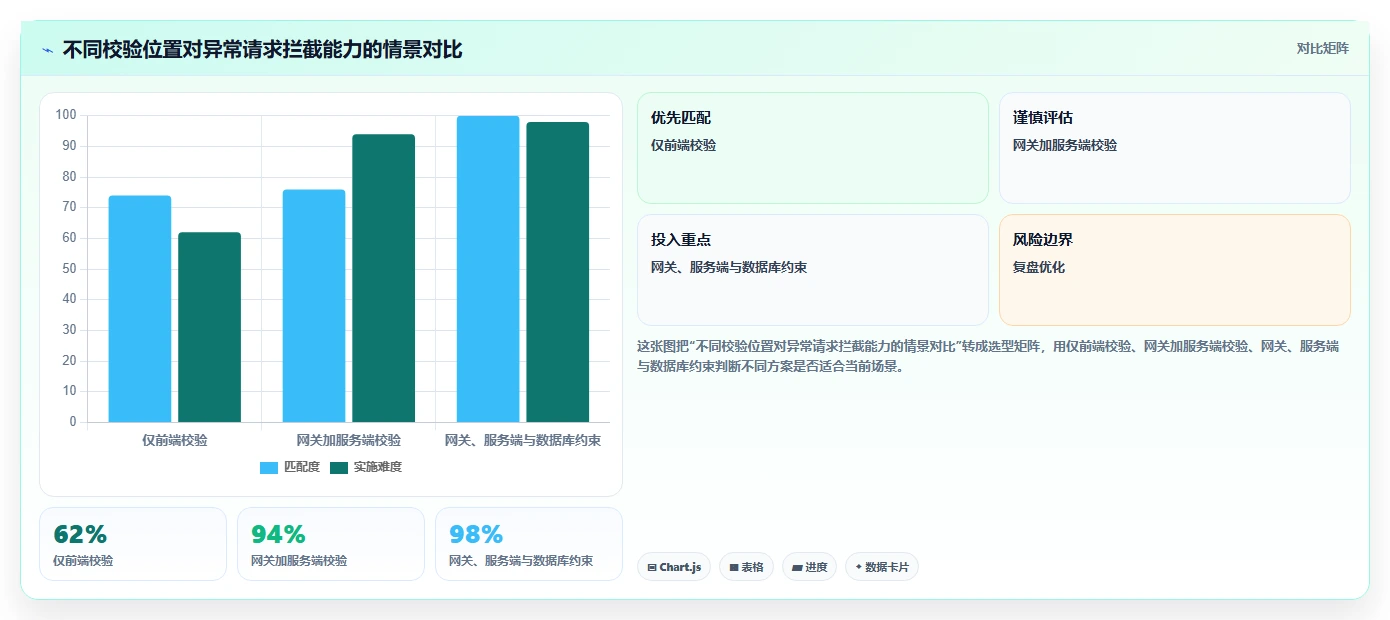The image size is (1390, 620).
Task: Select 网关、服务端与数据库约束 green bar
Action: (558, 272)
